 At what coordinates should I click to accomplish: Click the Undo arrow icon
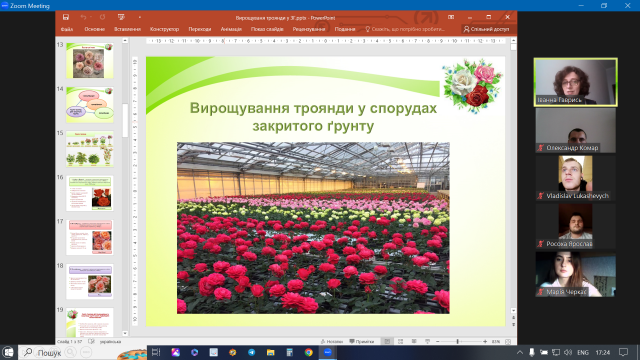[83, 17]
